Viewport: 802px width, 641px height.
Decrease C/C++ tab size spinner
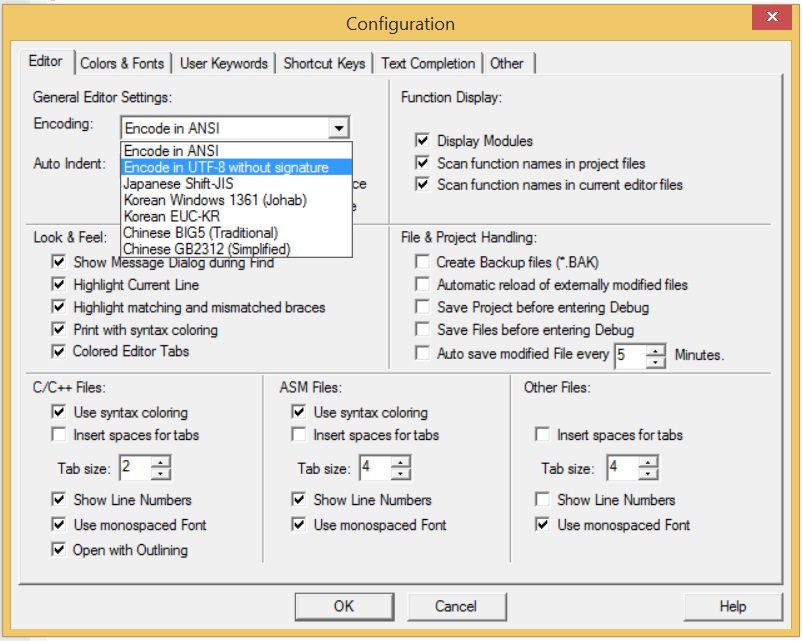click(x=160, y=474)
